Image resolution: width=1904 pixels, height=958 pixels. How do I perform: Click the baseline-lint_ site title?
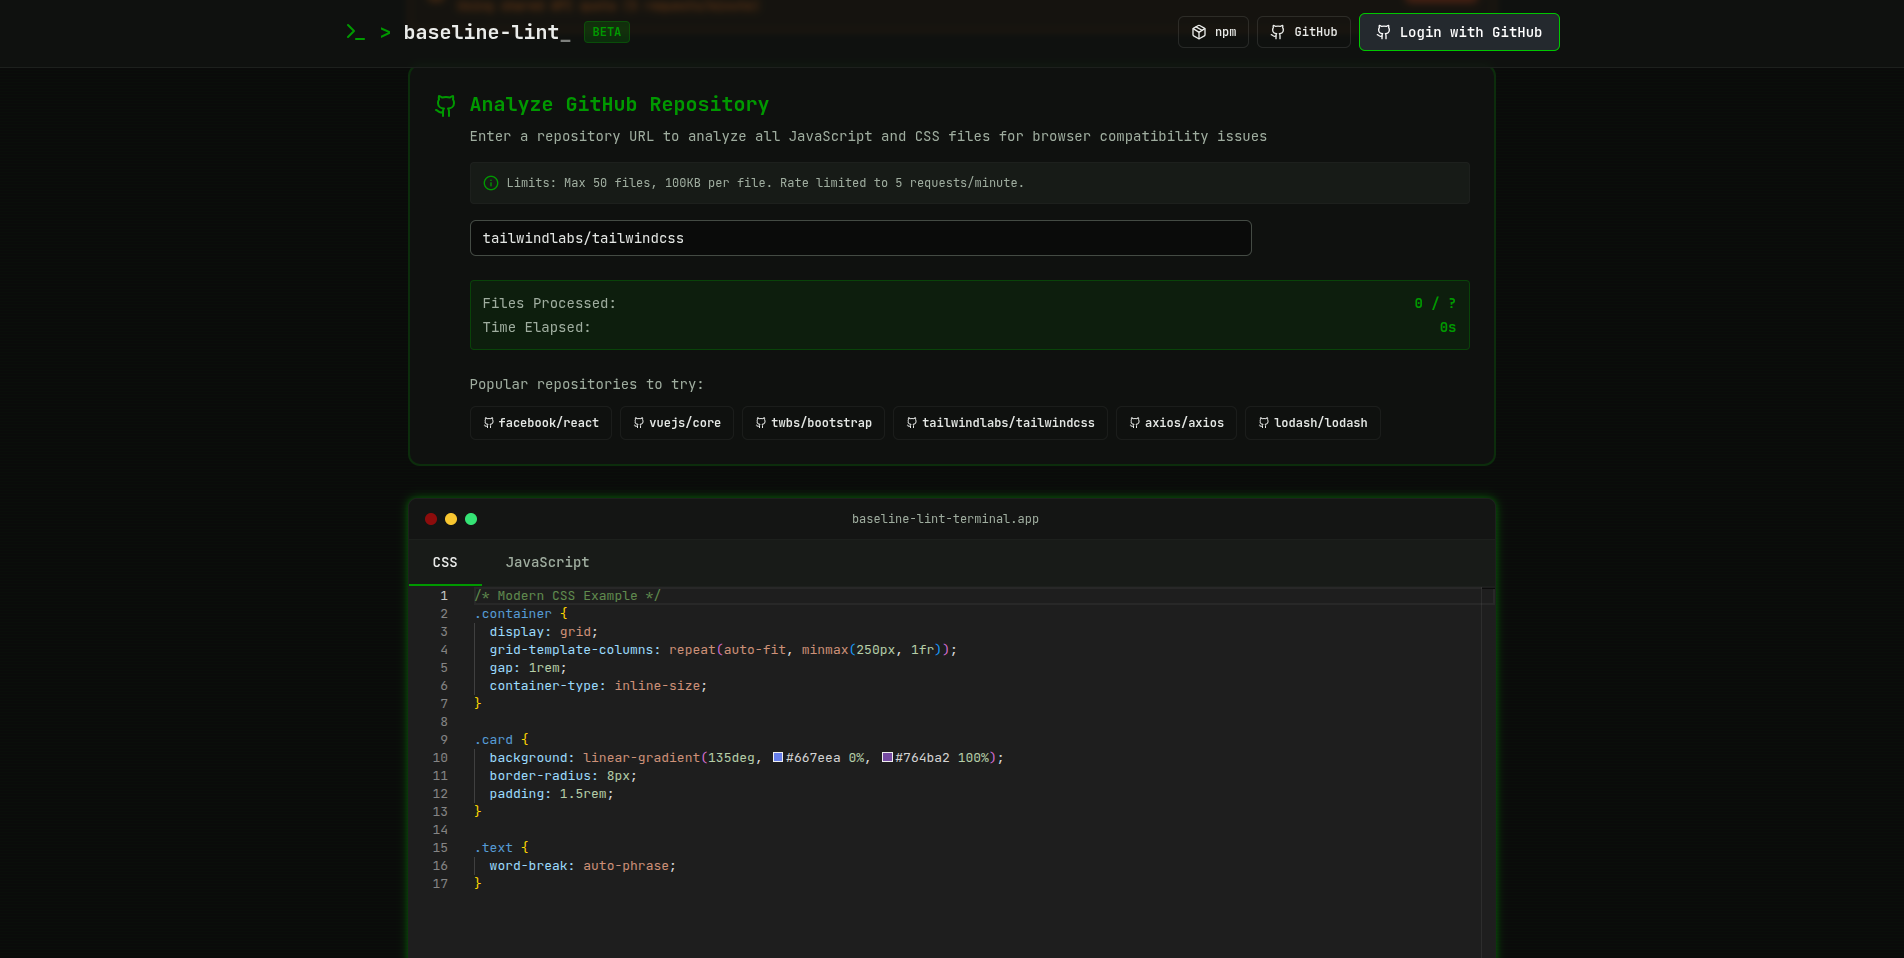(487, 32)
